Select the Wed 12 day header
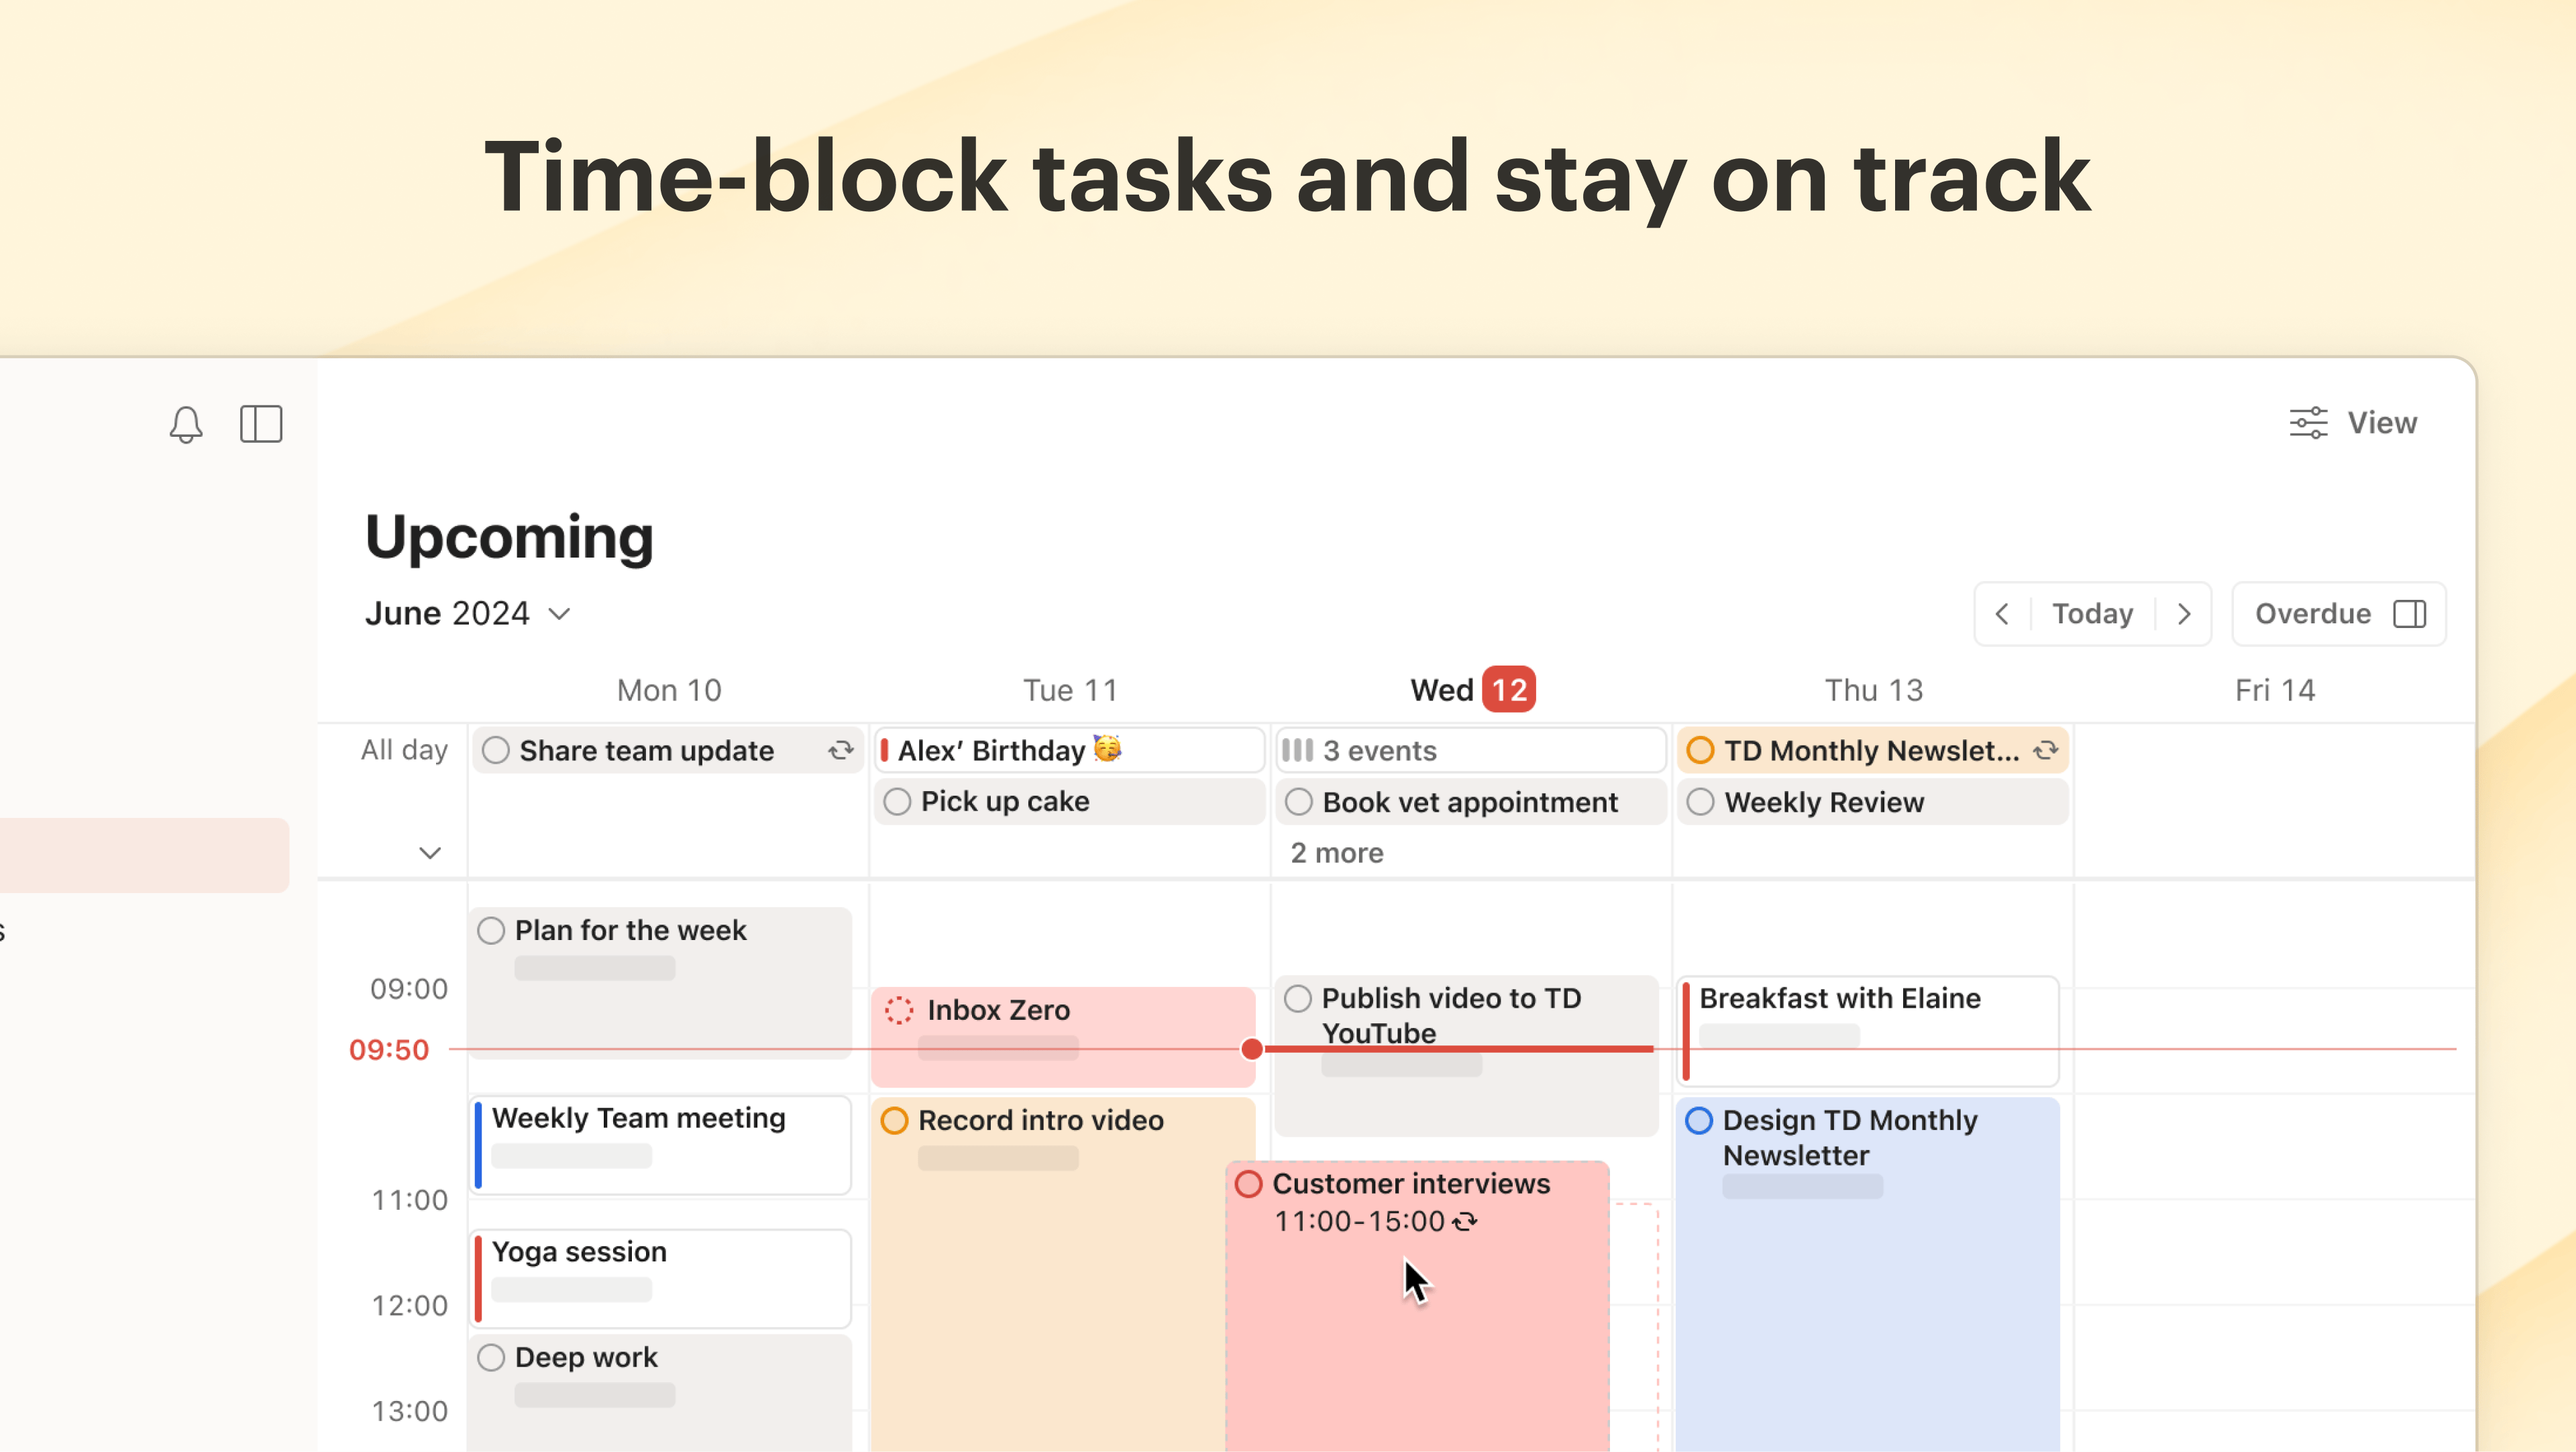This screenshot has width=2576, height=1452. pyautogui.click(x=1472, y=690)
